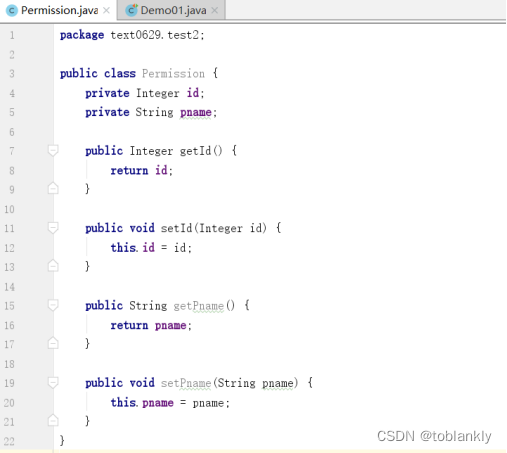Screen dimensions: 507x453
Task: Click the 'setPname' method name
Action: (186, 383)
